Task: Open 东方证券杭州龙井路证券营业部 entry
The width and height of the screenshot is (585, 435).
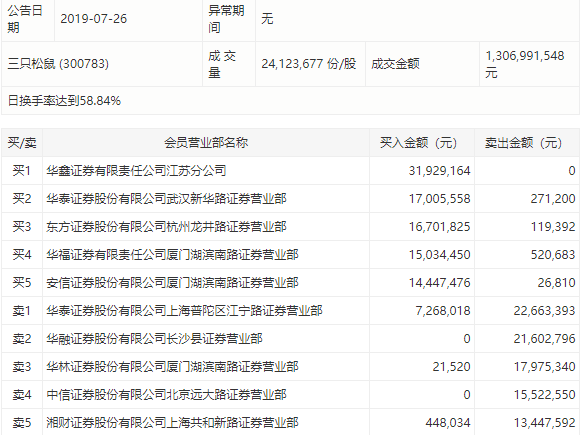Action: pyautogui.click(x=166, y=227)
